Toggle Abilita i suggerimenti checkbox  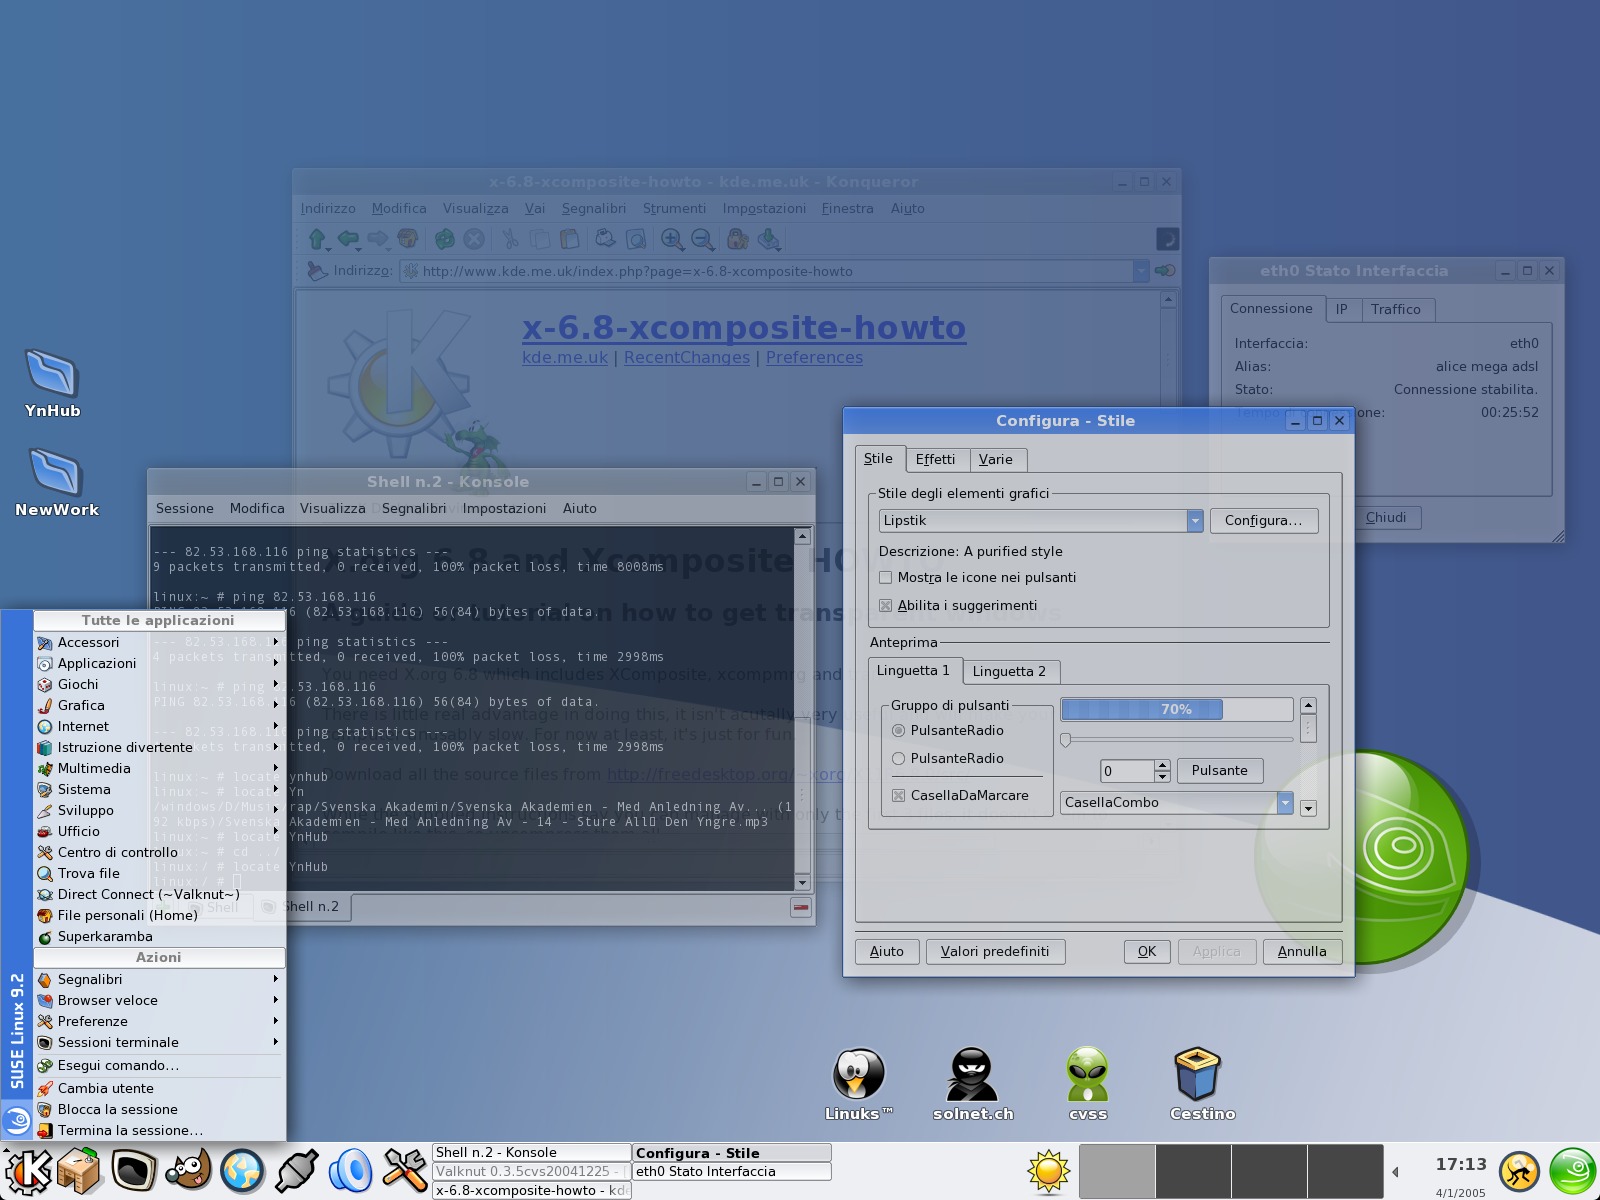885,606
